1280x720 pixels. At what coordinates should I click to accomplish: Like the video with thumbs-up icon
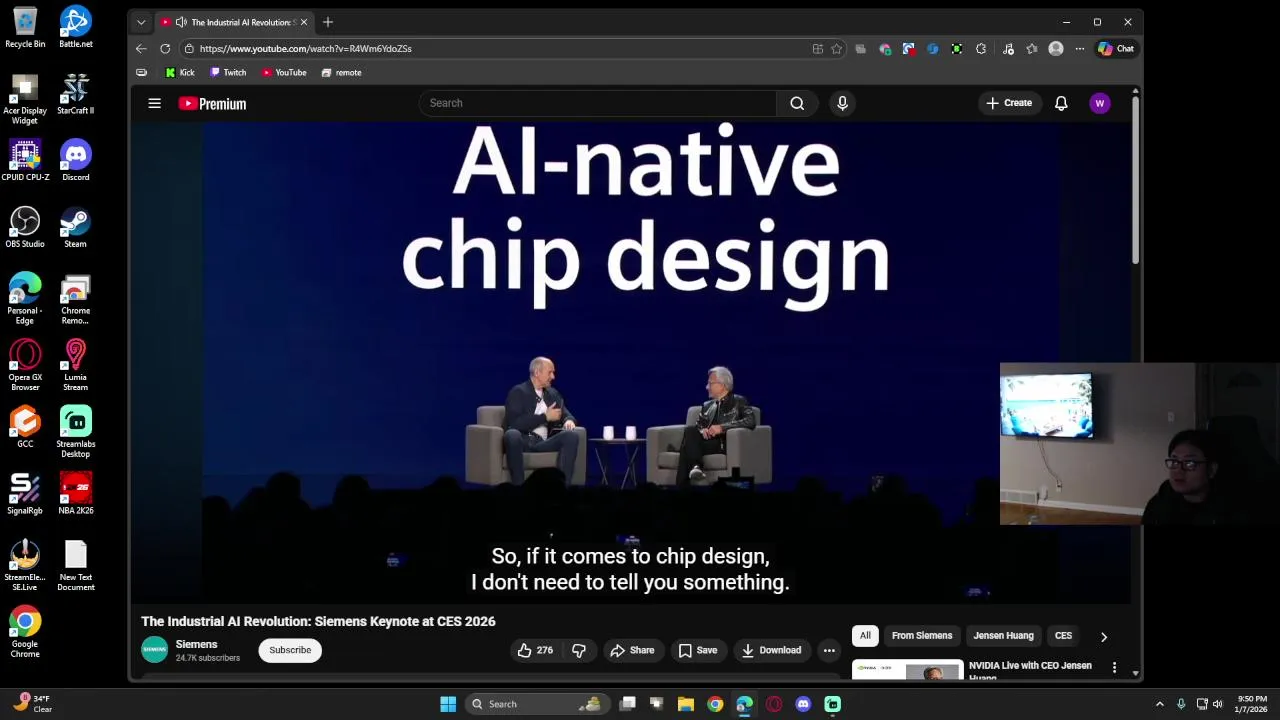click(535, 650)
